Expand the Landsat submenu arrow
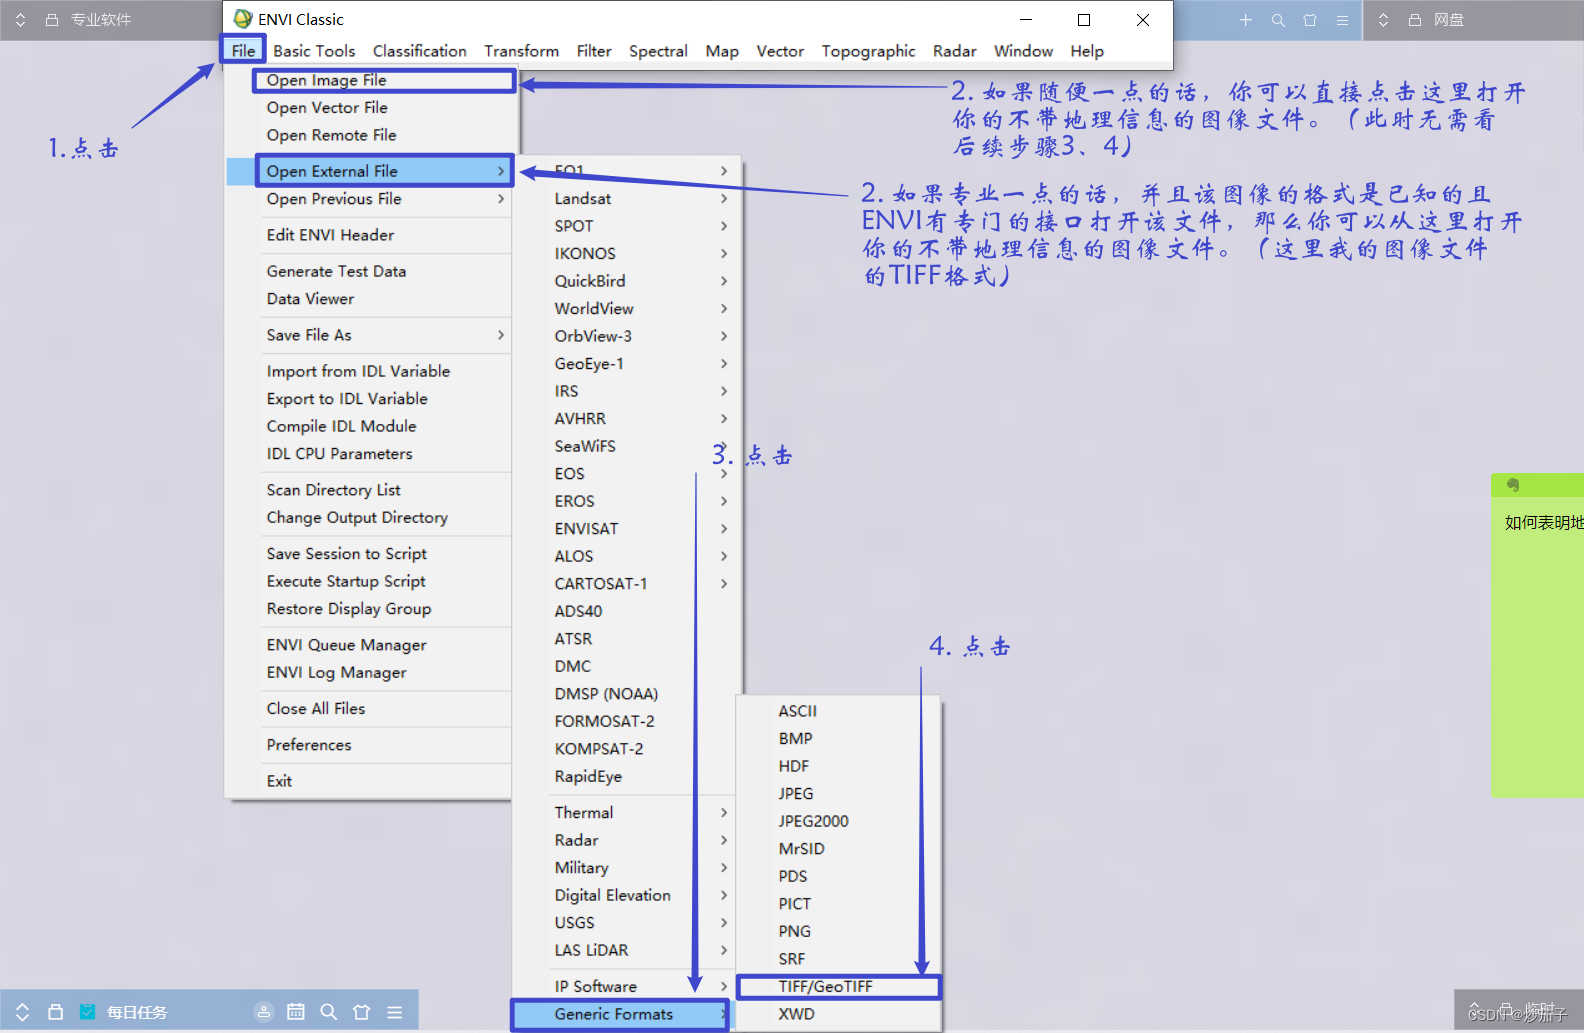Screen dimensions: 1584x1033 pos(724,198)
